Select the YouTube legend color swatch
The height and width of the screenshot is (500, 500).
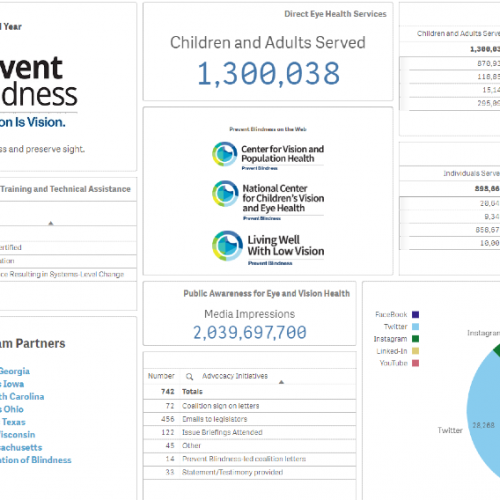pos(415,363)
